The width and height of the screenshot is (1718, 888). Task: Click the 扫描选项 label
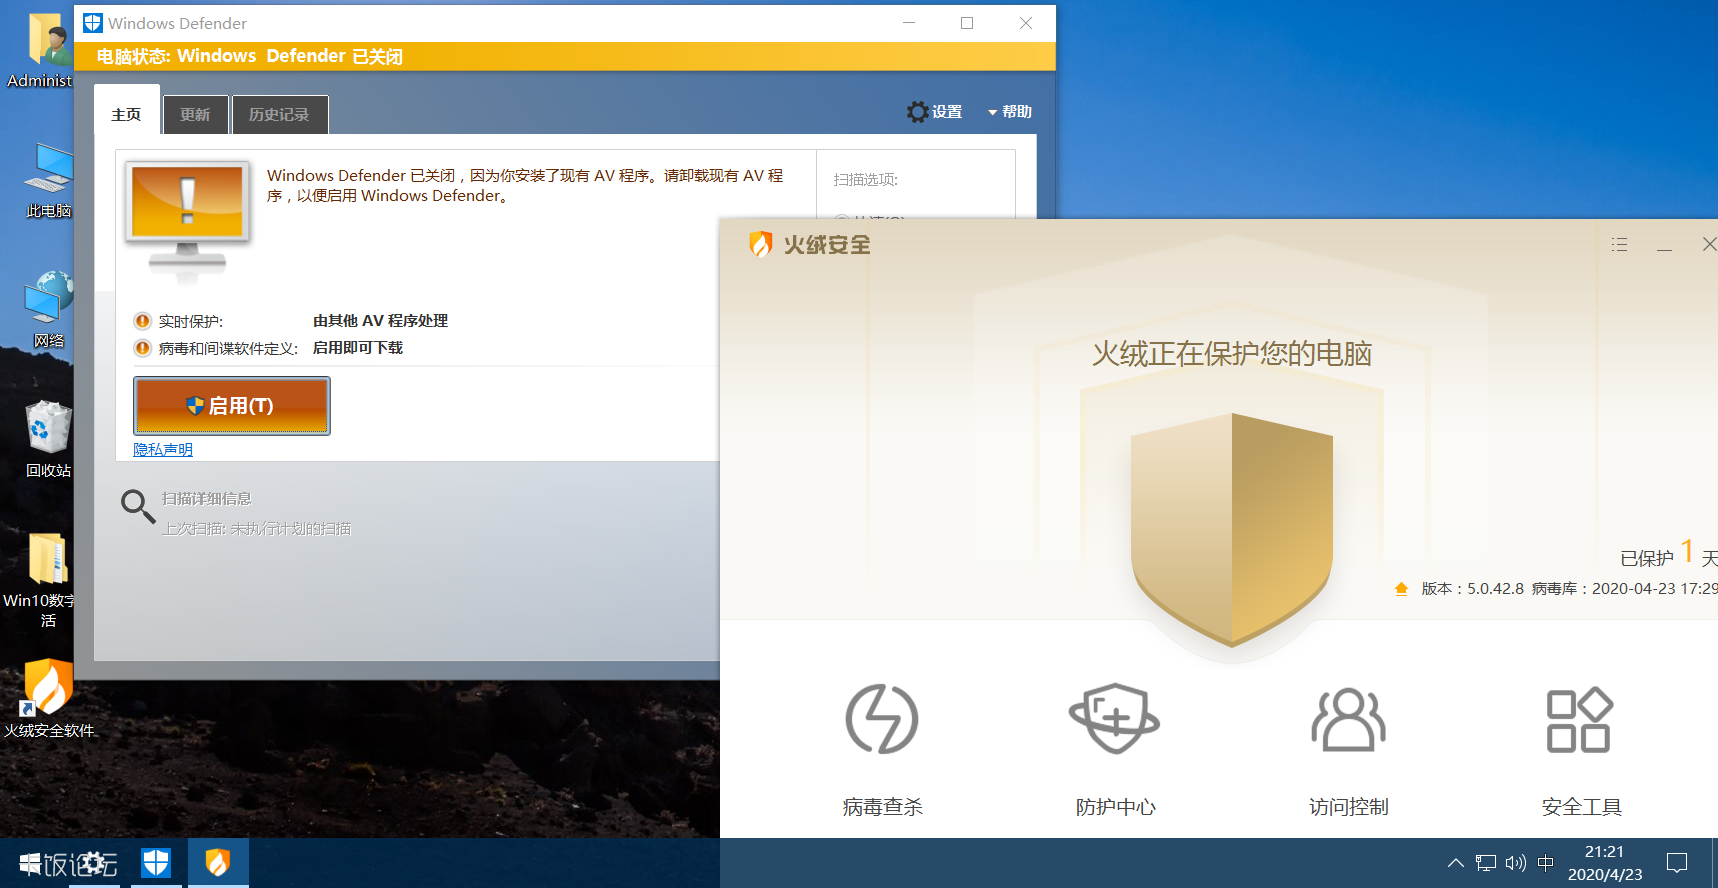coord(866,180)
